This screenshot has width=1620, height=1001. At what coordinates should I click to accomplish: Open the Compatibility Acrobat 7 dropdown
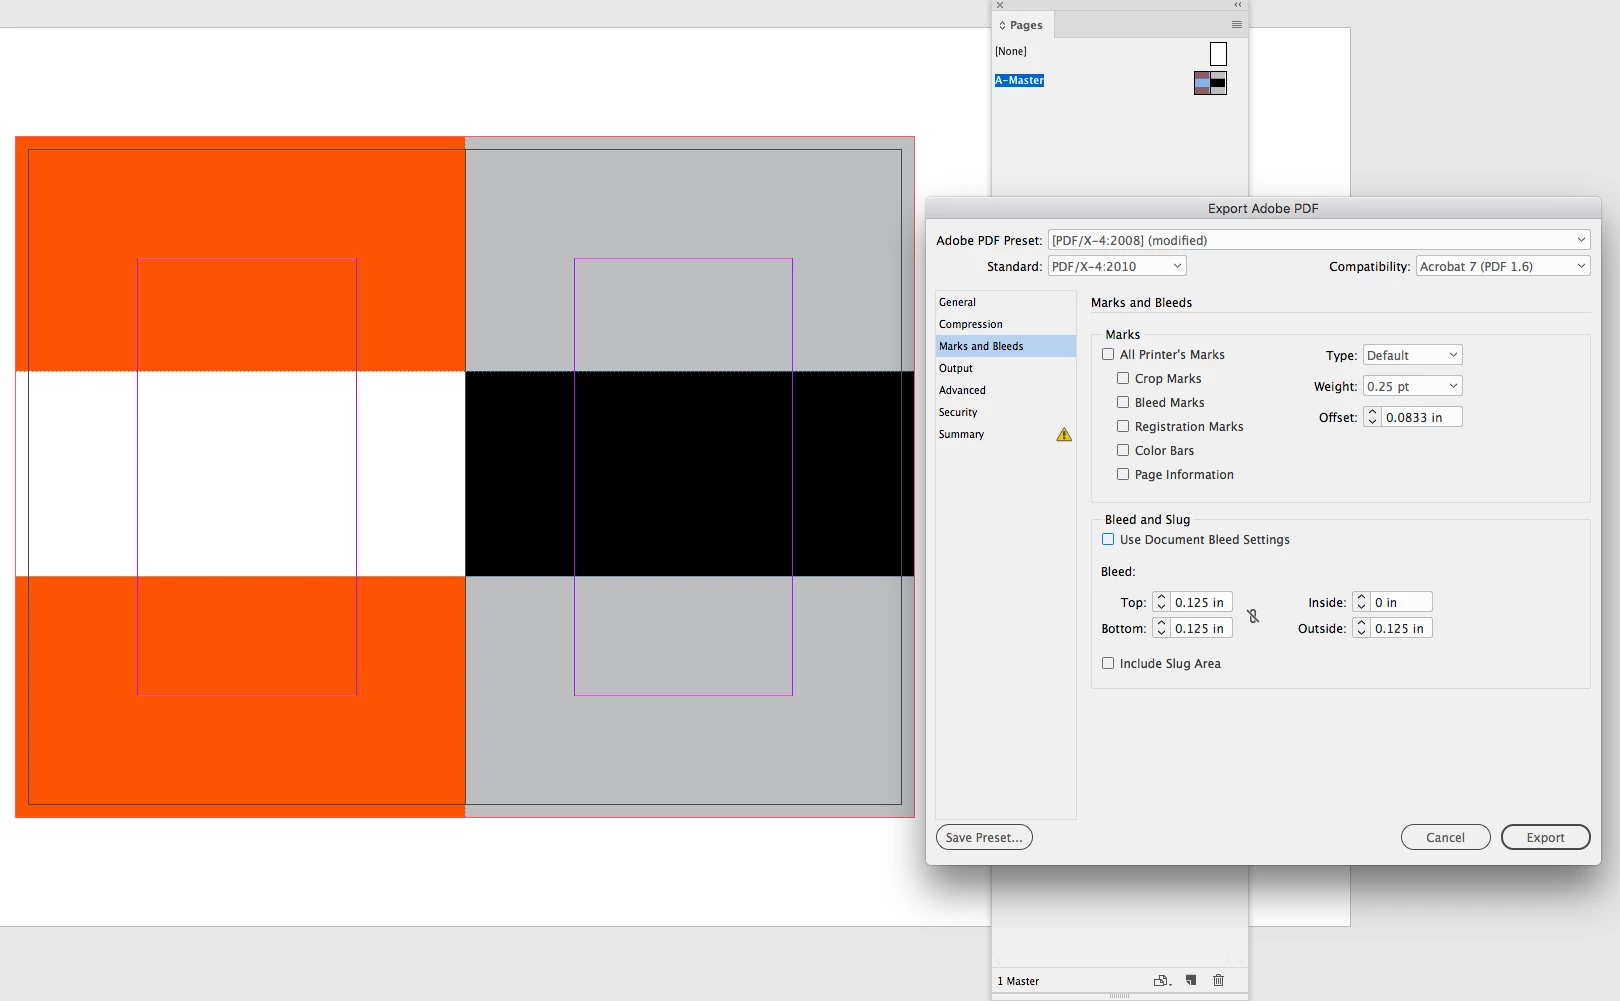[1503, 266]
